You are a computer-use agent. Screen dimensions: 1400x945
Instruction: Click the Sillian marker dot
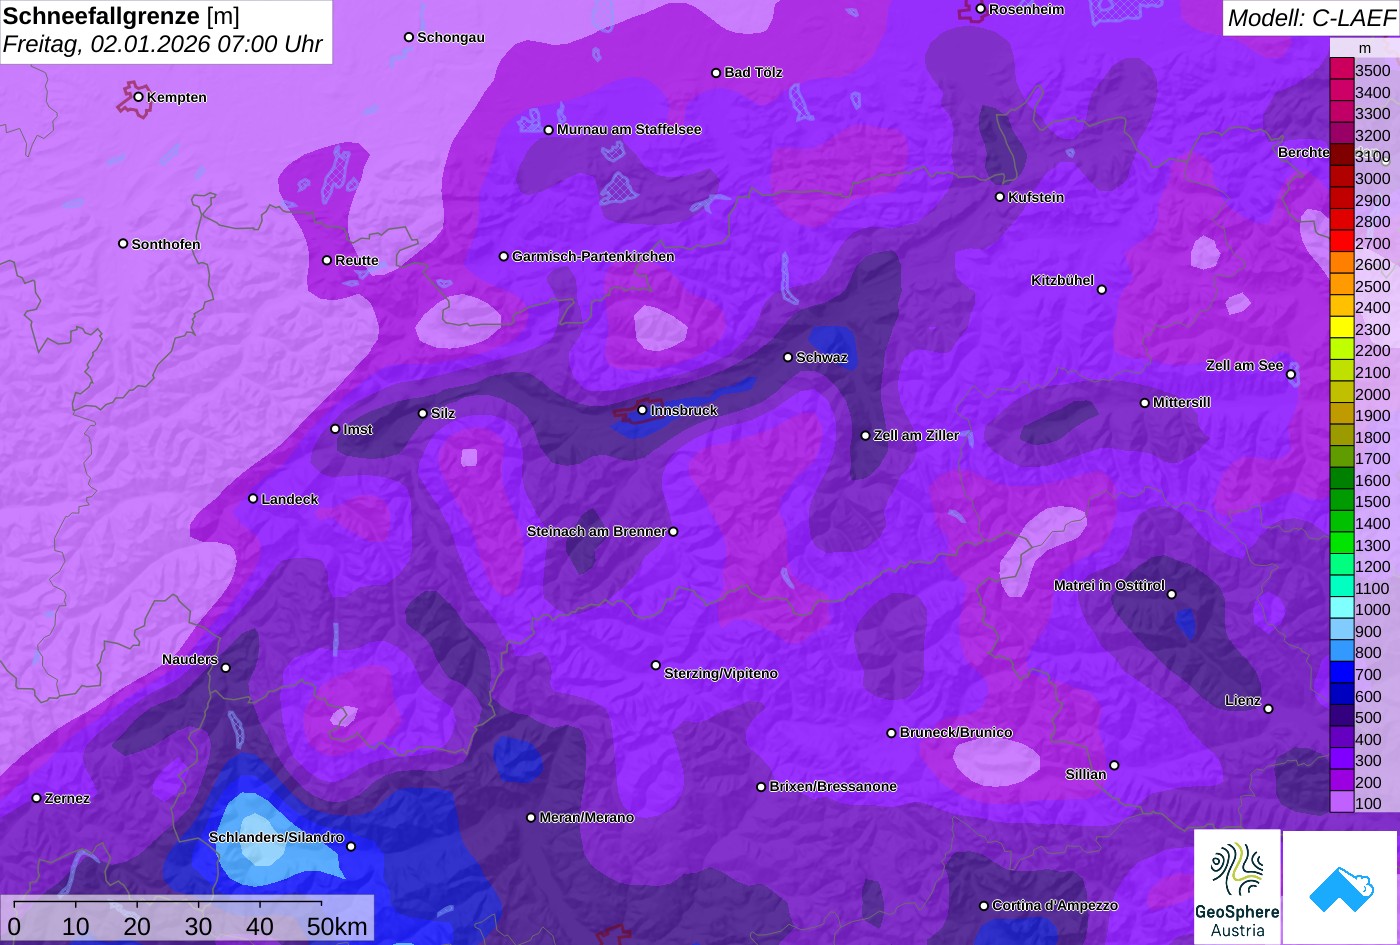coord(1114,766)
